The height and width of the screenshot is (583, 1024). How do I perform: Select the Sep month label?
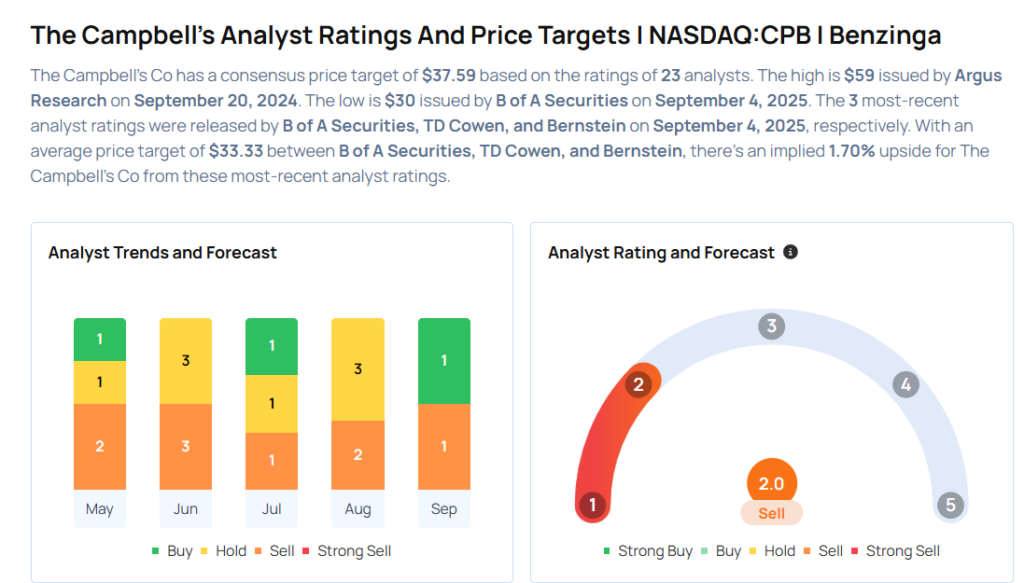(444, 509)
